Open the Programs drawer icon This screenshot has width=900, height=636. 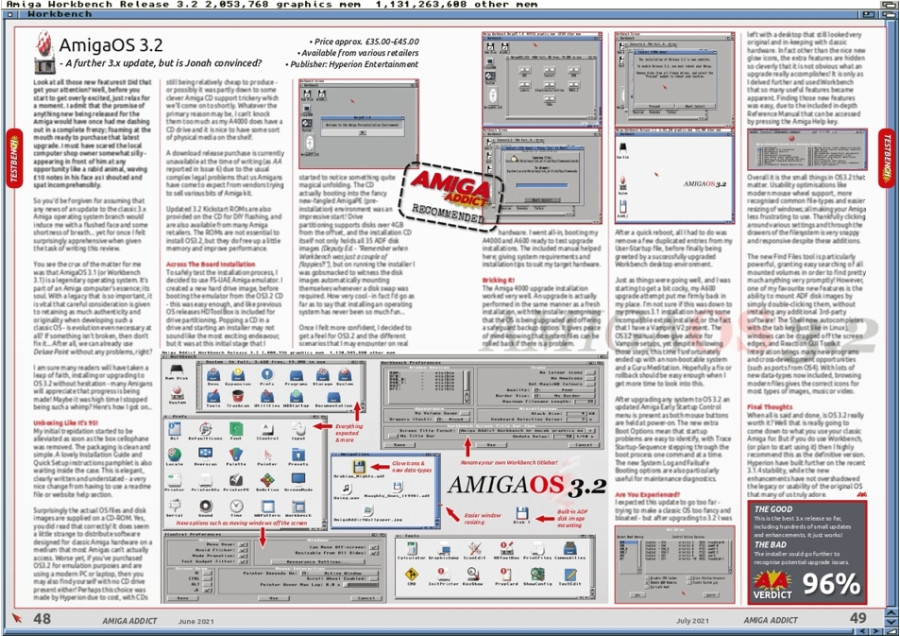296,375
